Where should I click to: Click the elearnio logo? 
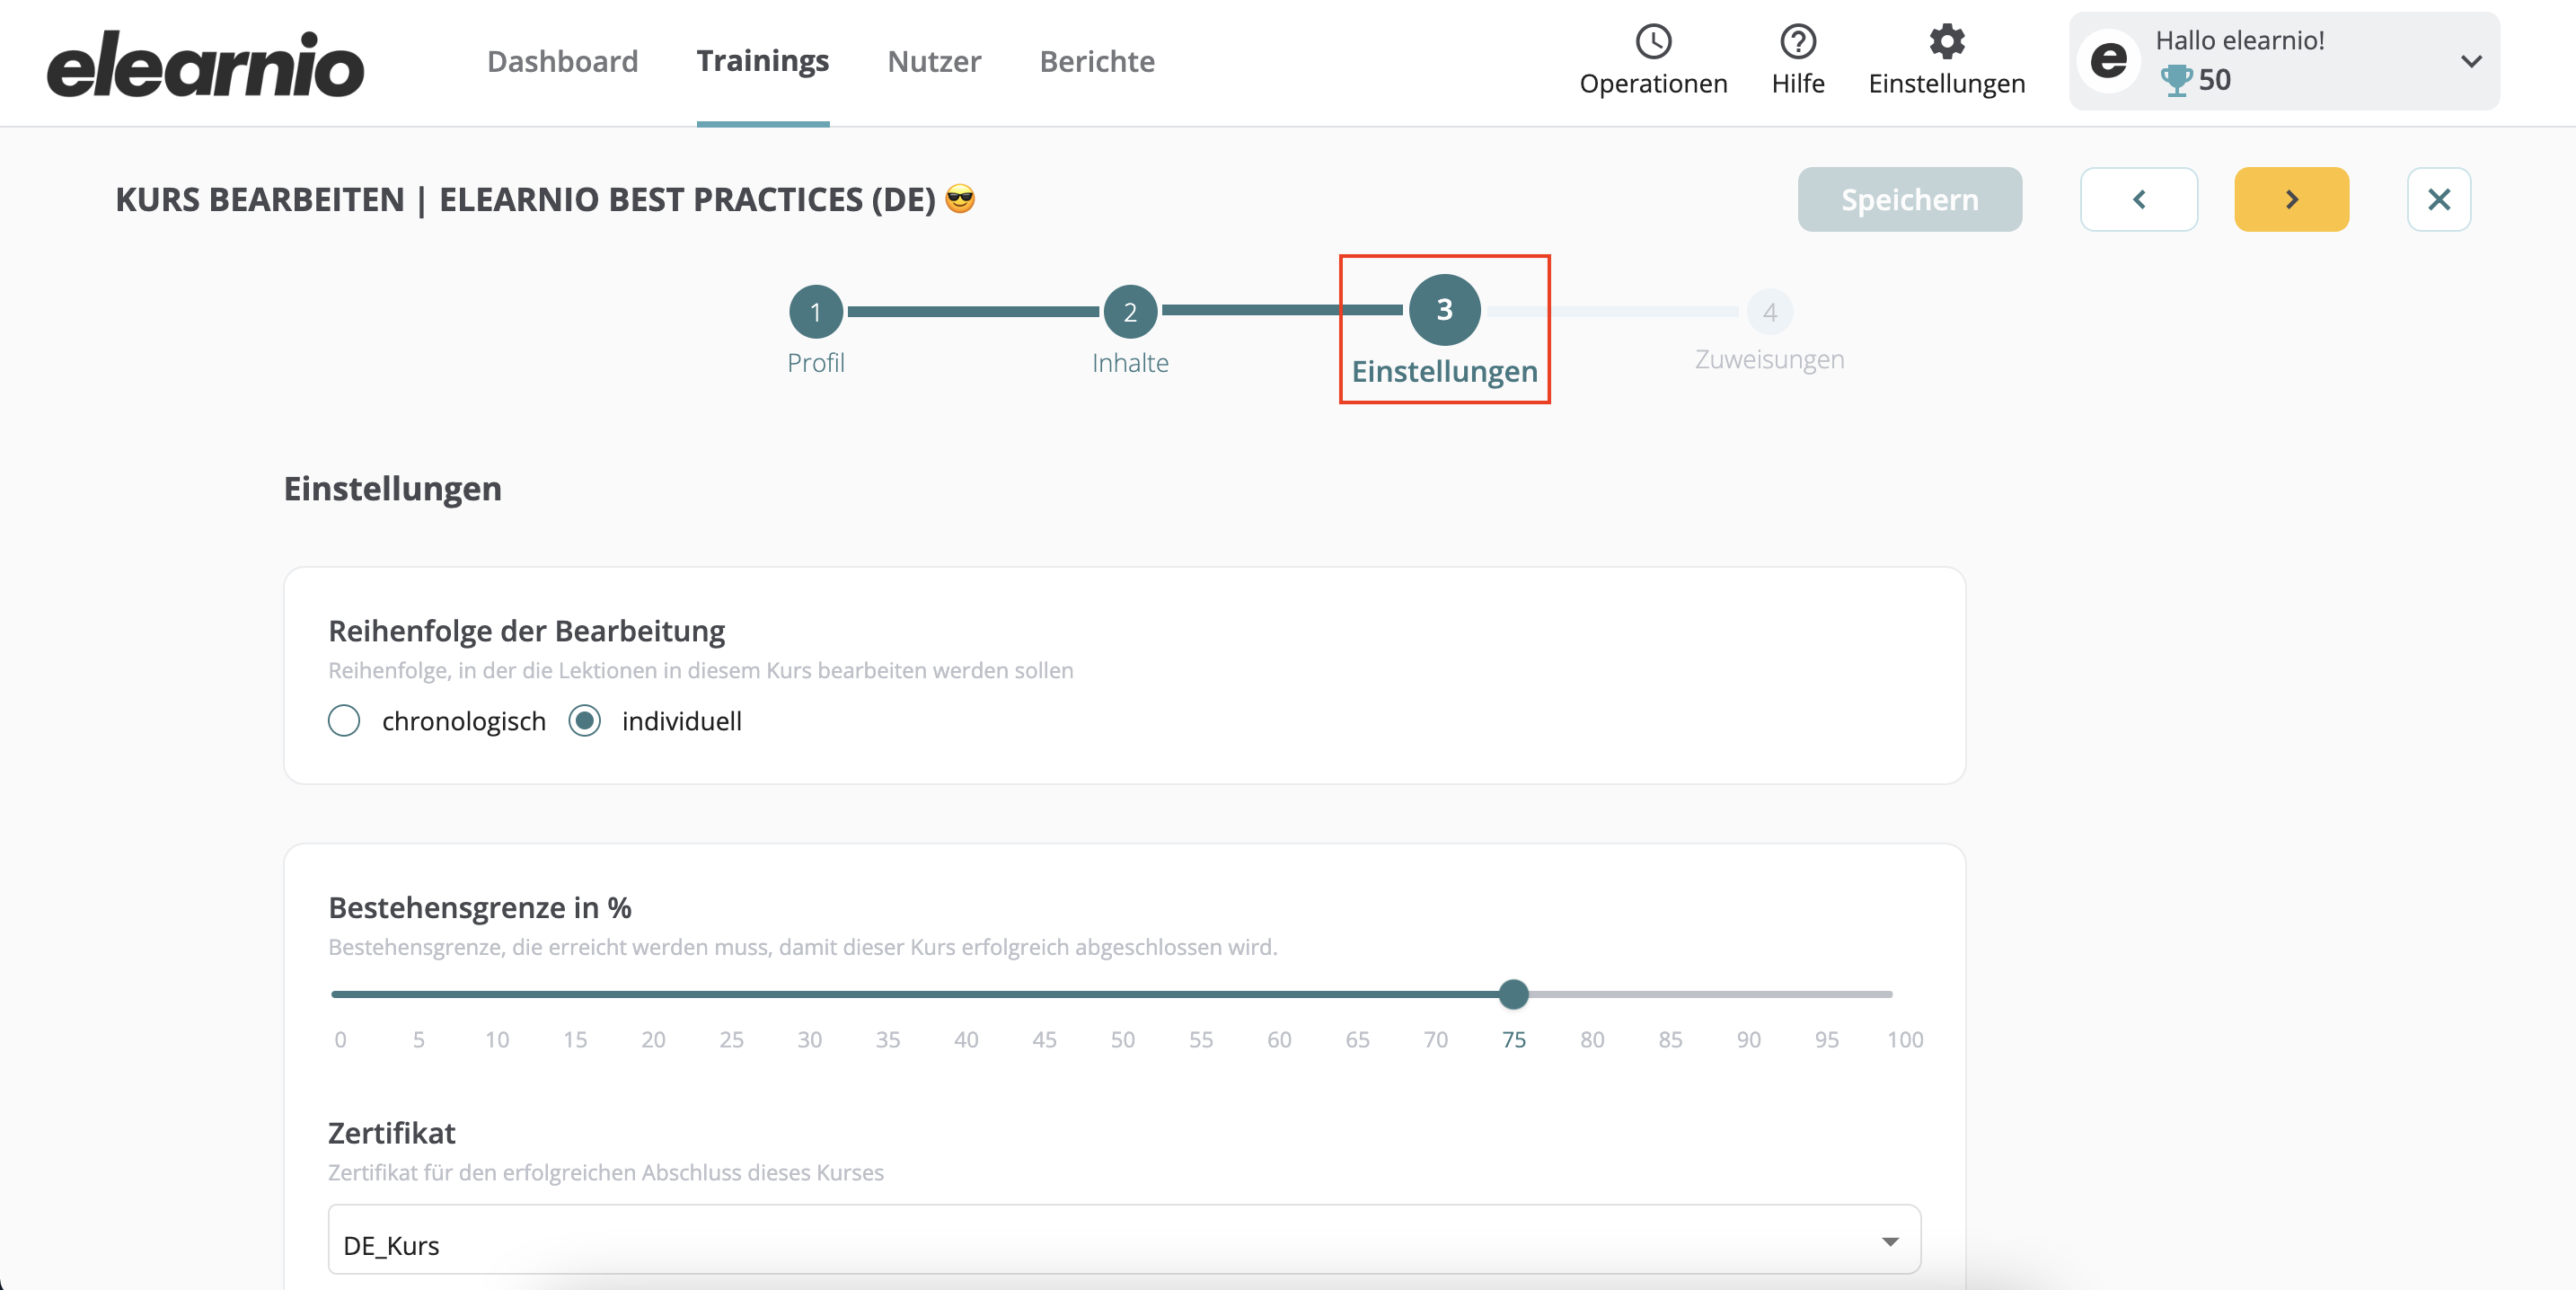(205, 63)
